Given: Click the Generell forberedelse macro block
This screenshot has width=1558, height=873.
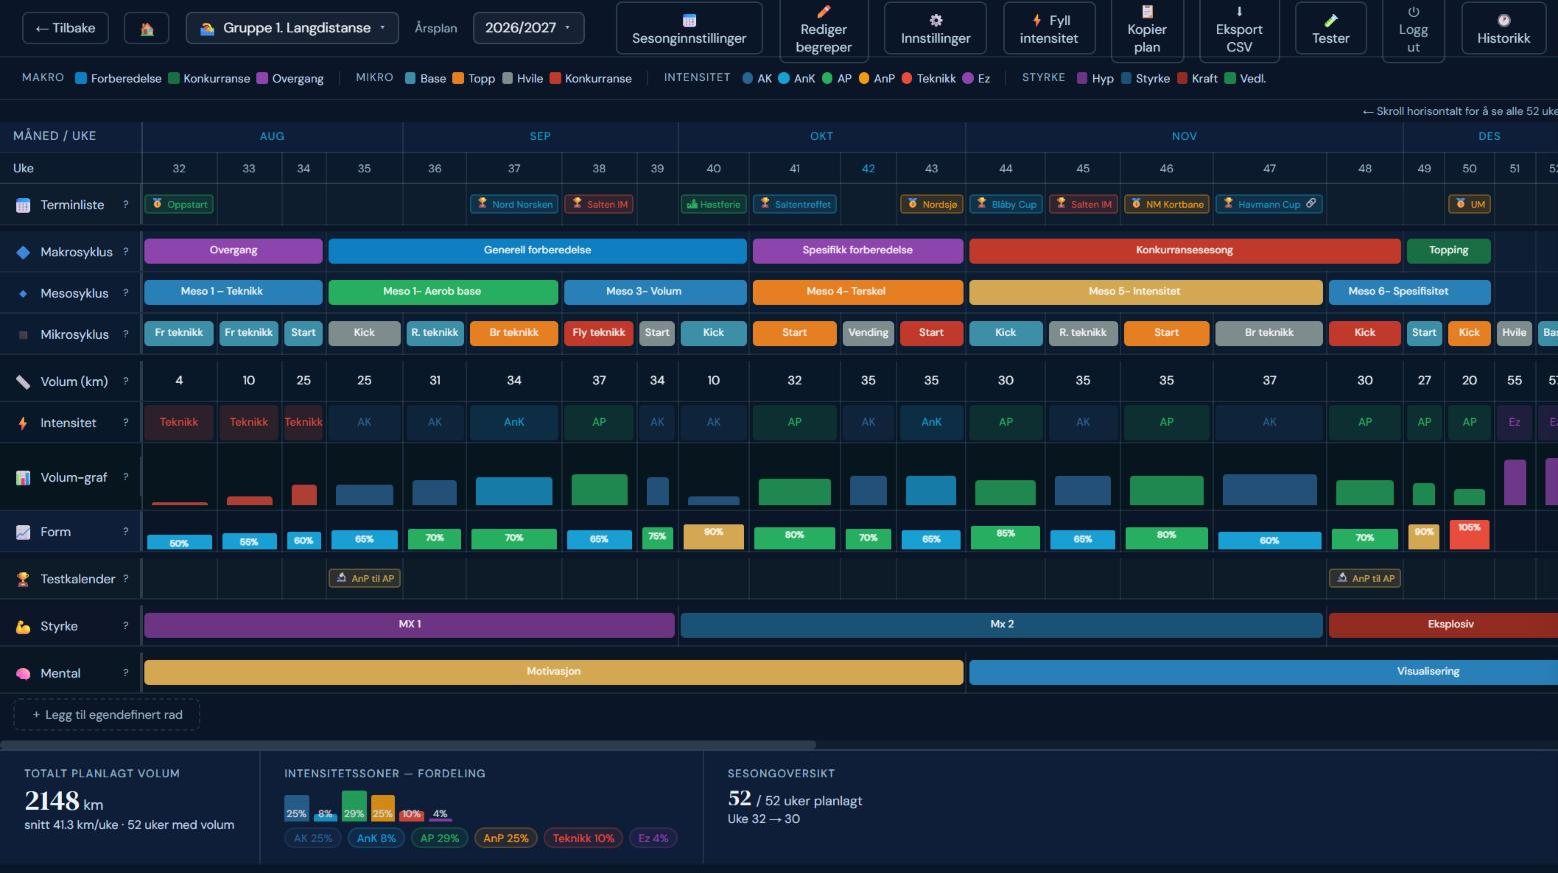Looking at the screenshot, I should [538, 251].
